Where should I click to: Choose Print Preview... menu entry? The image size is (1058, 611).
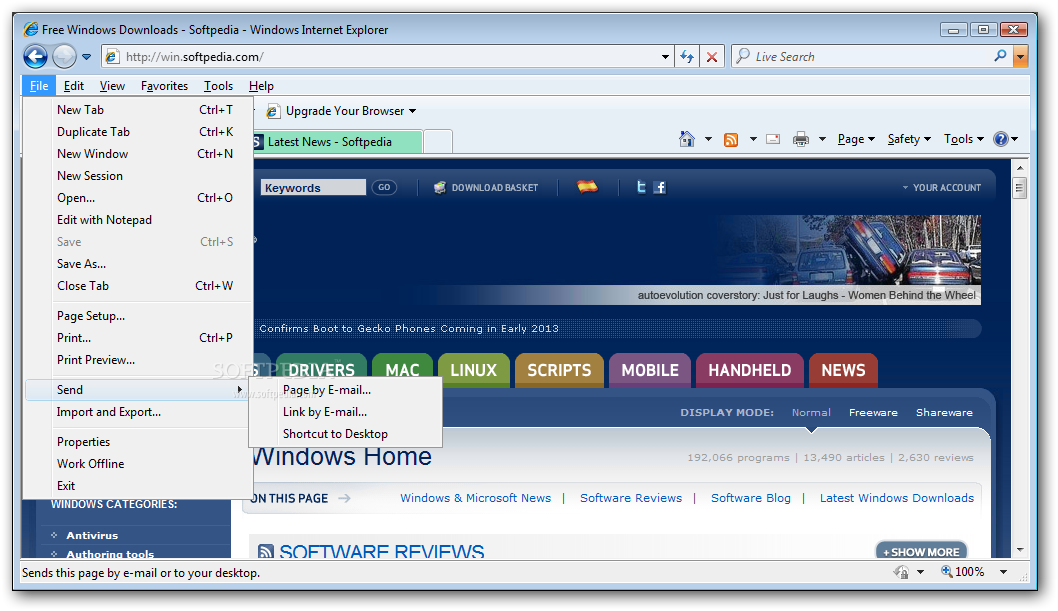(x=138, y=359)
